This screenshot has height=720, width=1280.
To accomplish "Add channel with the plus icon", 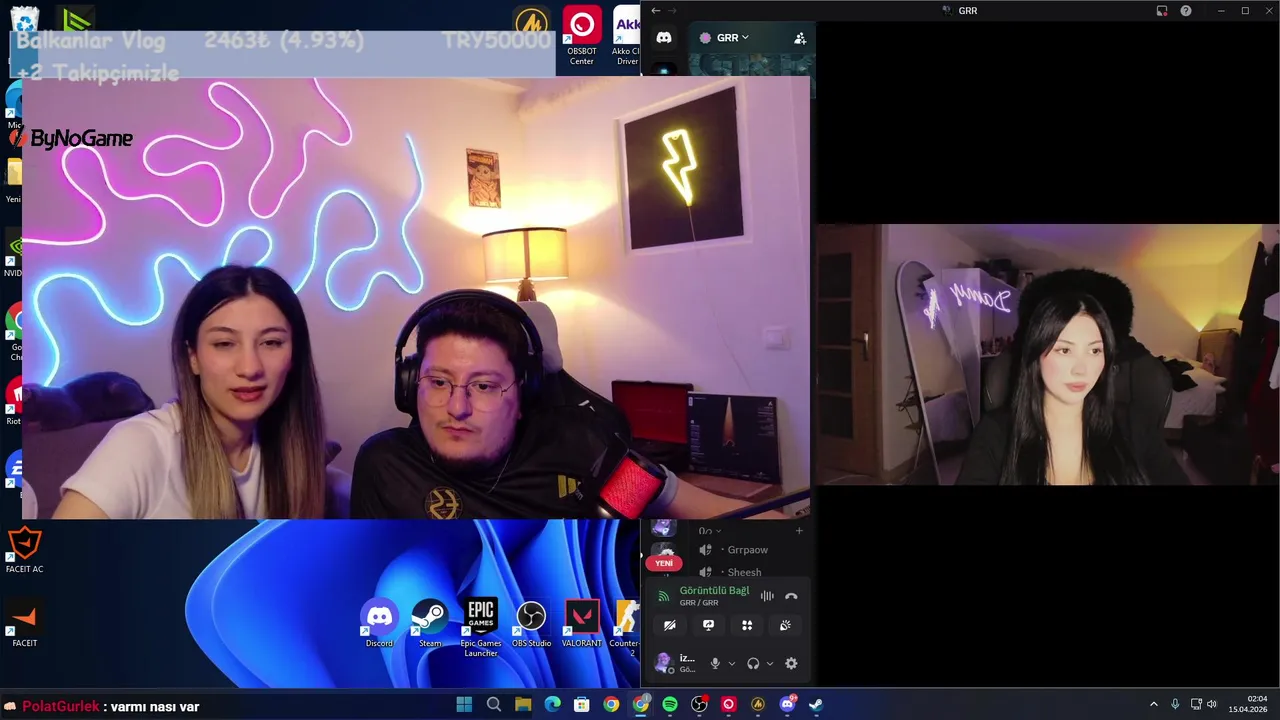I will pyautogui.click(x=799, y=531).
